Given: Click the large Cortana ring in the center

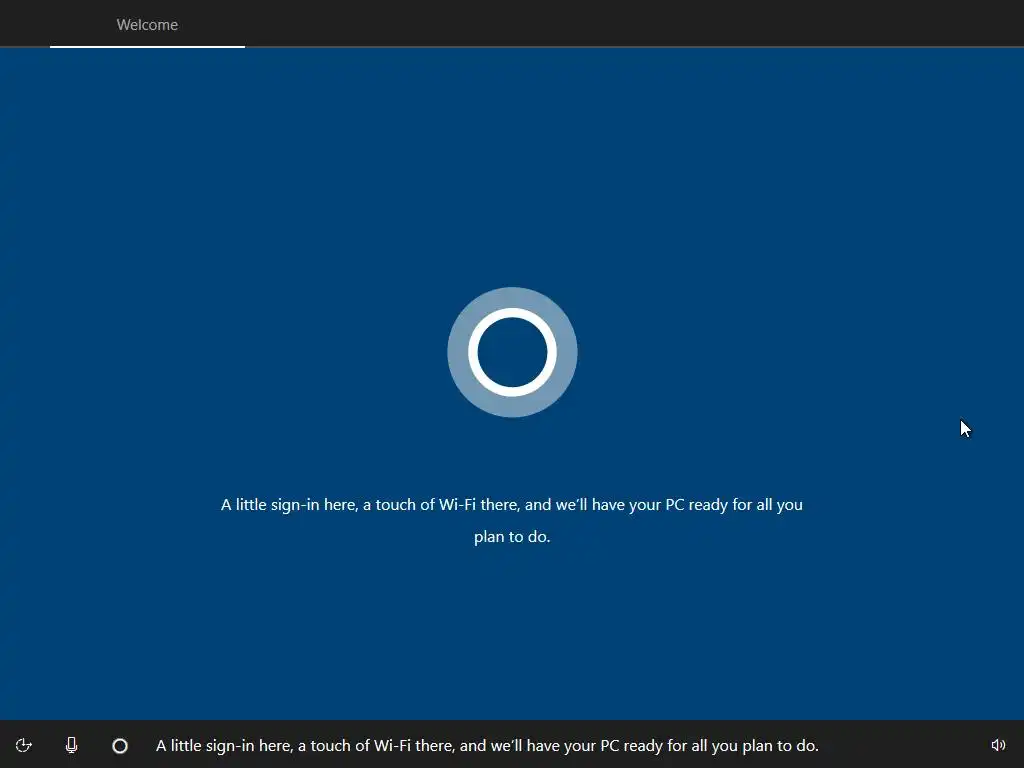Looking at the screenshot, I should pos(512,352).
